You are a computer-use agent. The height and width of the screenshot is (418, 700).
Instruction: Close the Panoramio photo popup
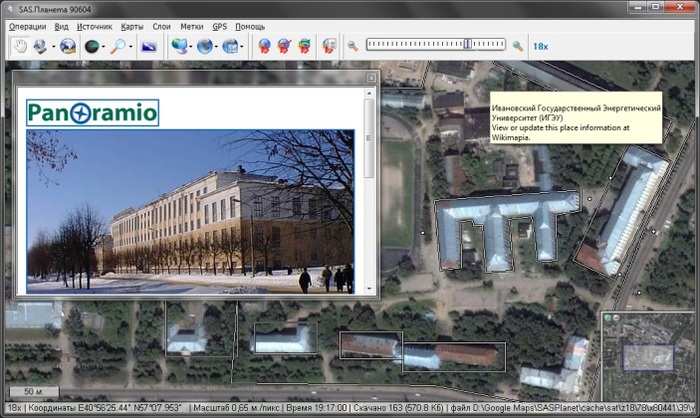pyautogui.click(x=369, y=76)
